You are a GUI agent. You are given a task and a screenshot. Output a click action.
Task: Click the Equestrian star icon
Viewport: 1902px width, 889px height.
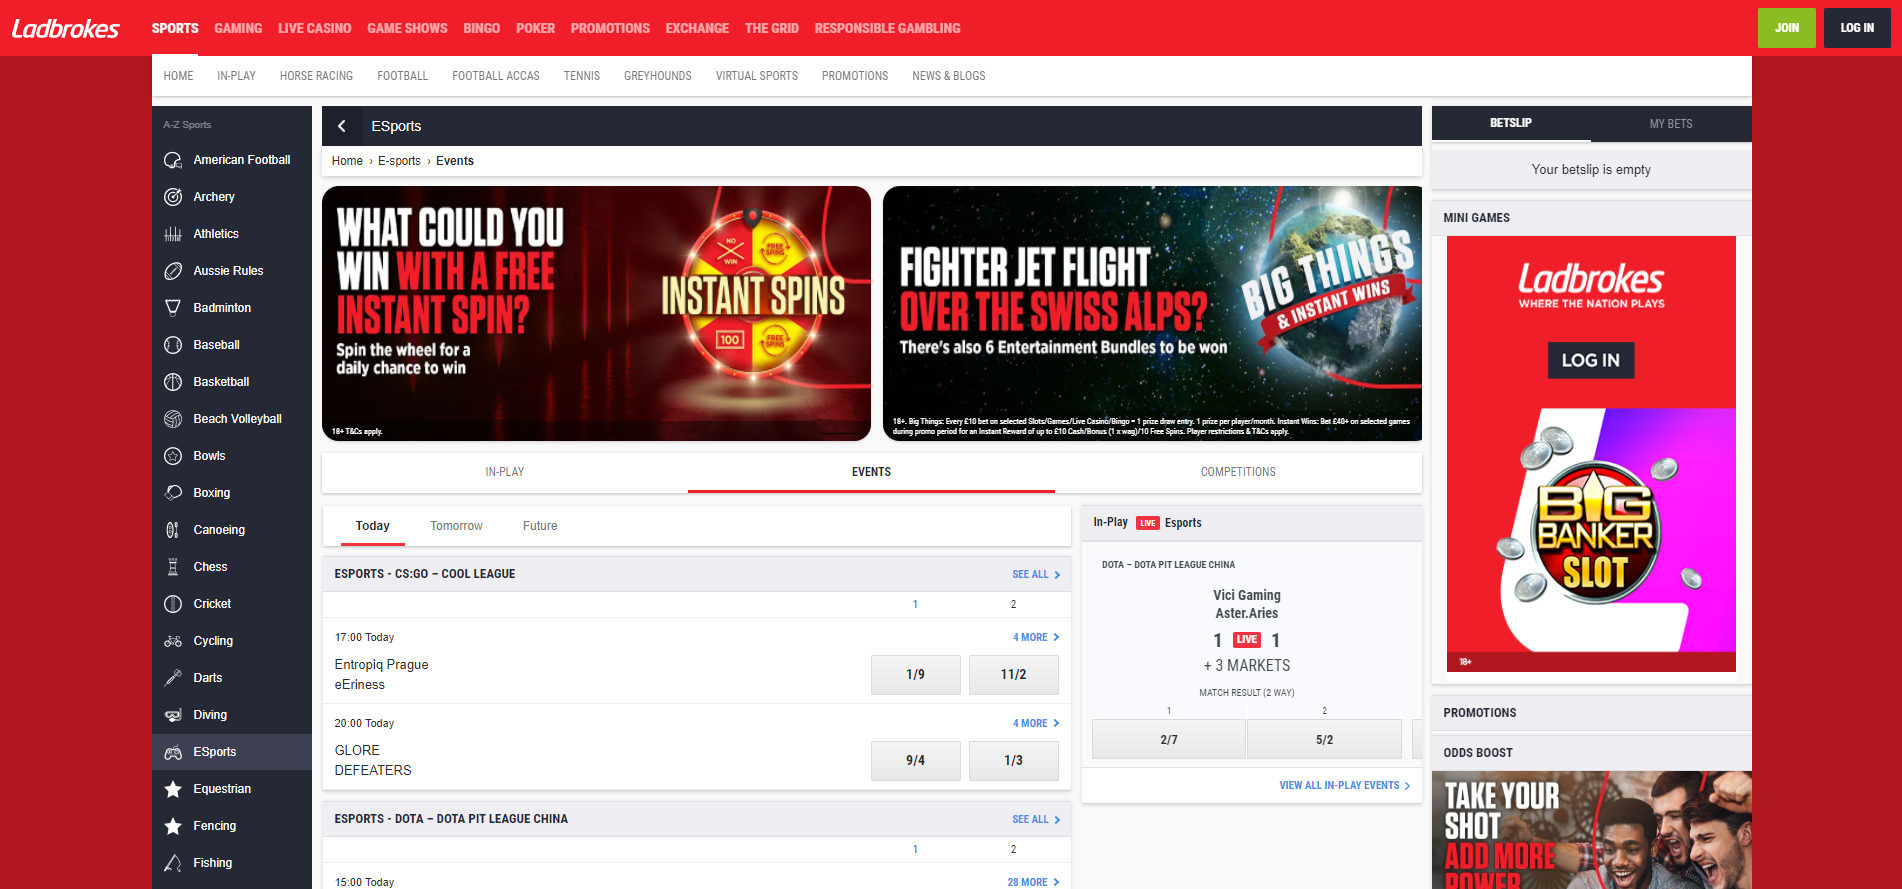coord(173,789)
